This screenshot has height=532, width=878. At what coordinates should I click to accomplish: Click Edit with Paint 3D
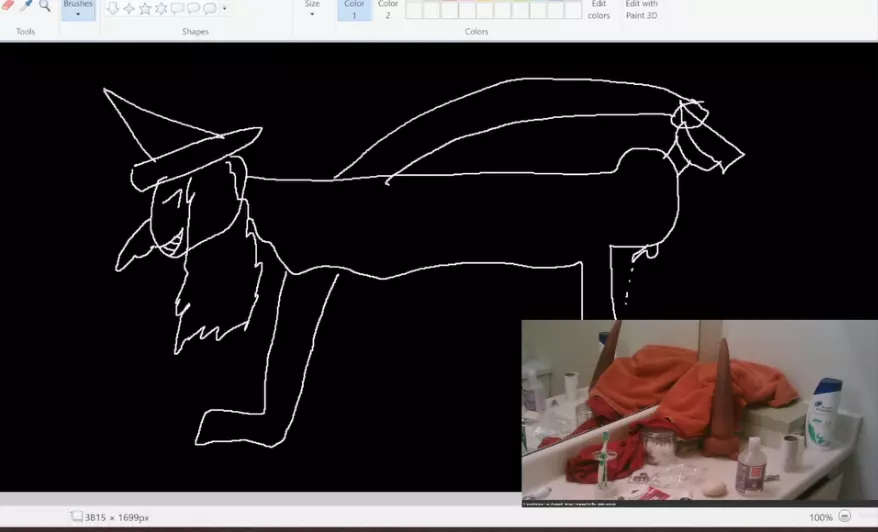click(642, 10)
